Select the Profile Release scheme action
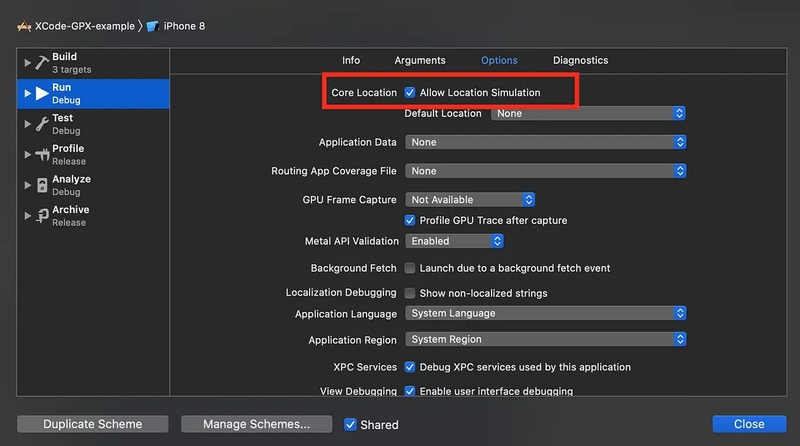 [93, 155]
